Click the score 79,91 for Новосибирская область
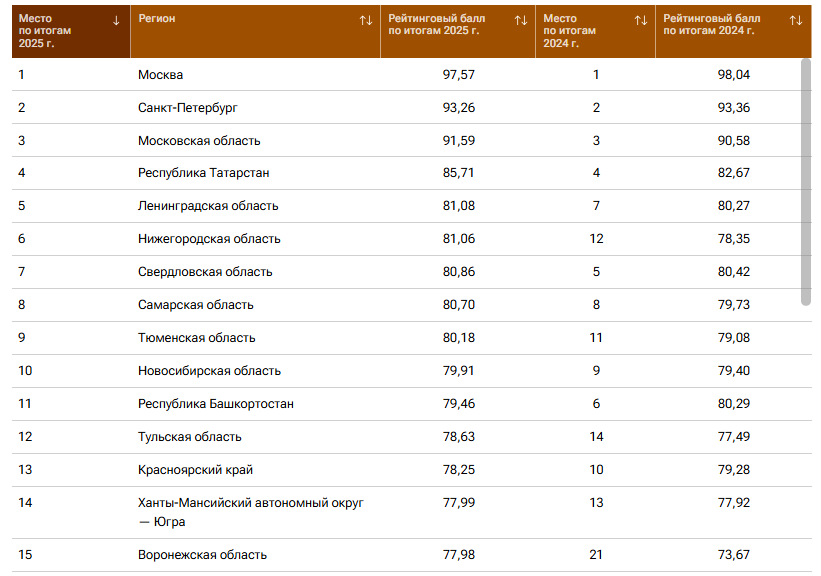This screenshot has height=576, width=821. click(x=459, y=371)
